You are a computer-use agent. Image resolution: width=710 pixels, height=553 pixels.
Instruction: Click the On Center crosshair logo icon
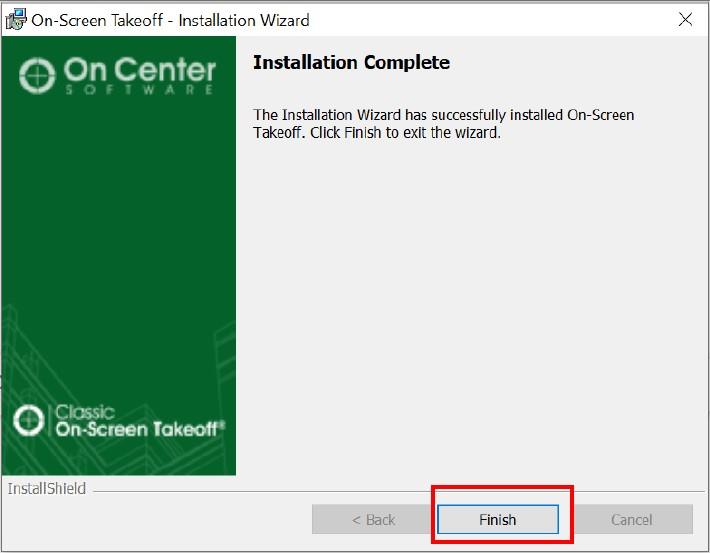[x=38, y=76]
